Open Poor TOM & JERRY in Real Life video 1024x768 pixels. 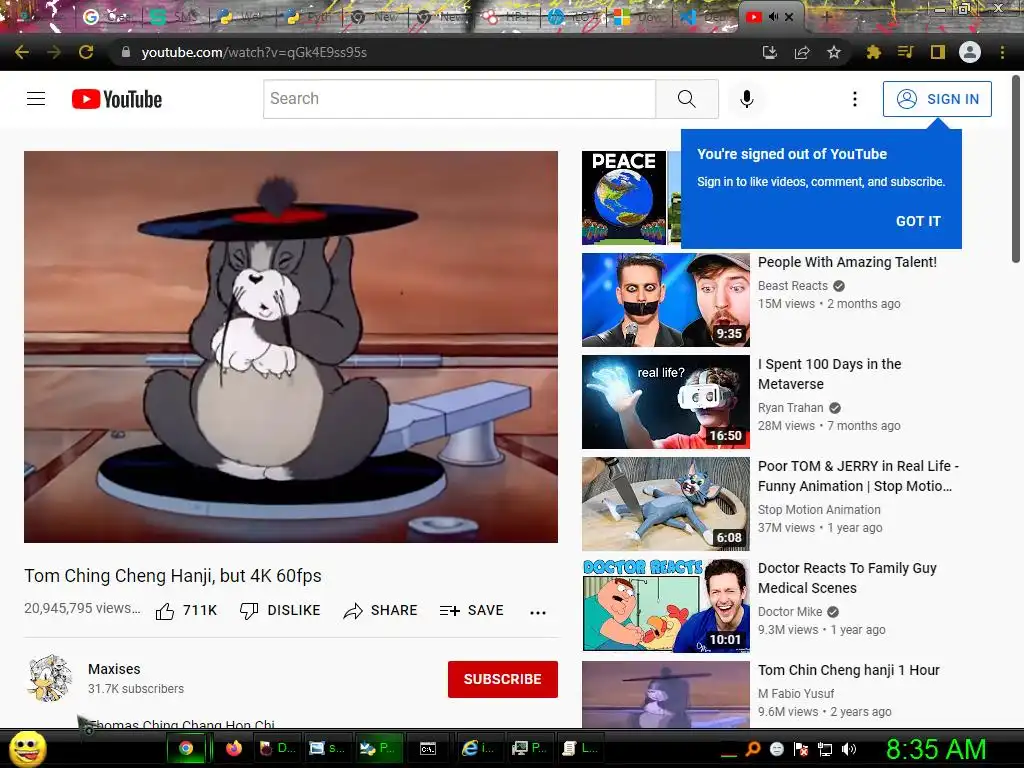click(x=858, y=476)
